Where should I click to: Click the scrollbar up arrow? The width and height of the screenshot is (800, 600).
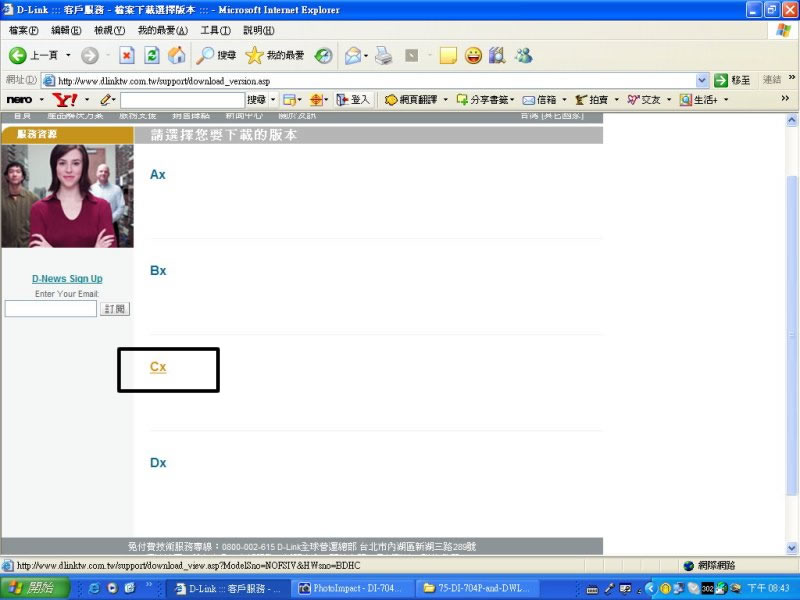tap(791, 120)
